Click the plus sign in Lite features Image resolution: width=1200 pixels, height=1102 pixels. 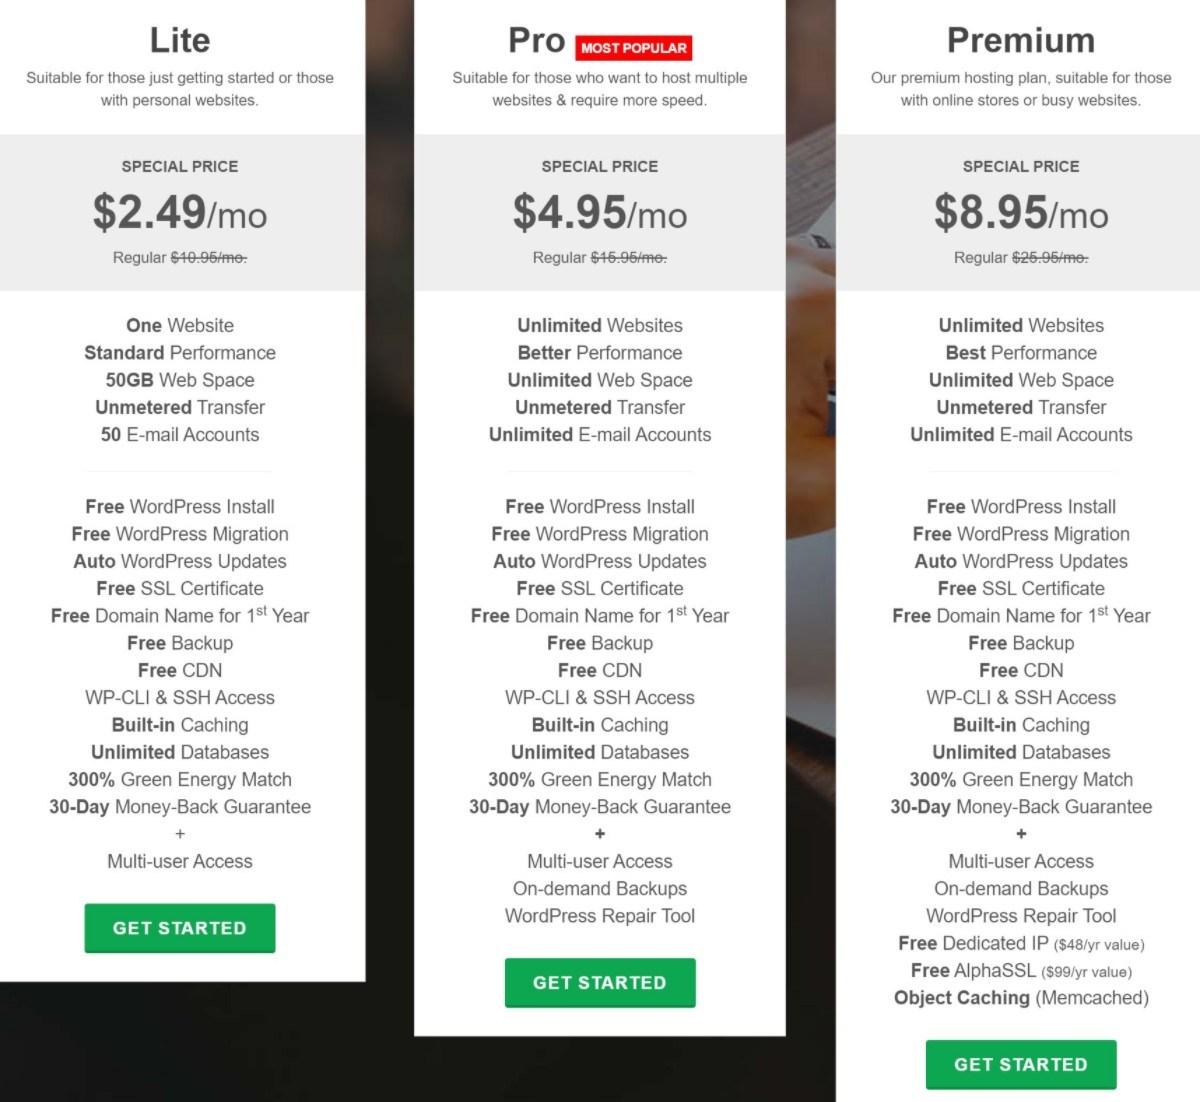(180, 833)
